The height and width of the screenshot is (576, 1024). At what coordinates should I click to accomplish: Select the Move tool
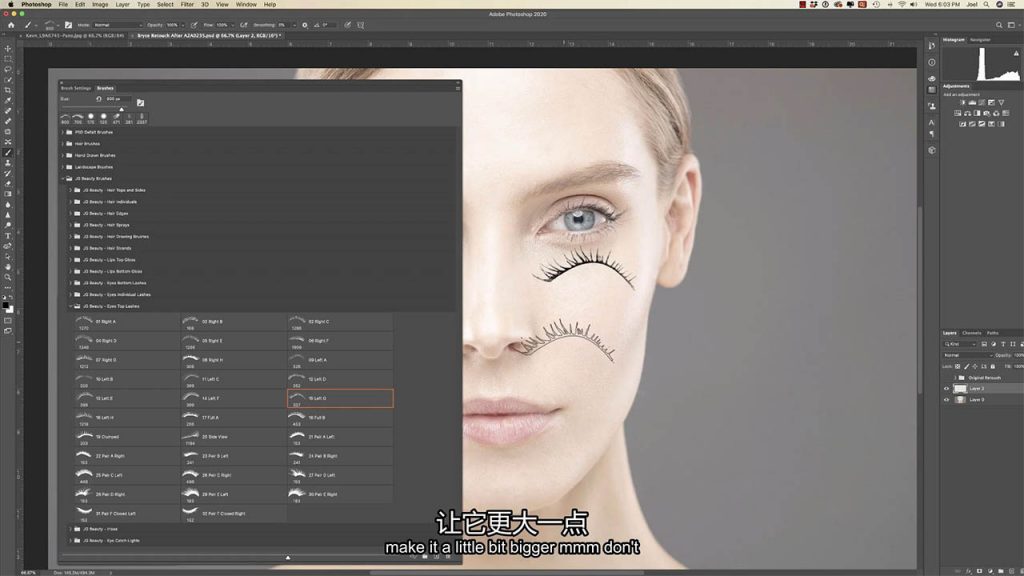coord(8,48)
